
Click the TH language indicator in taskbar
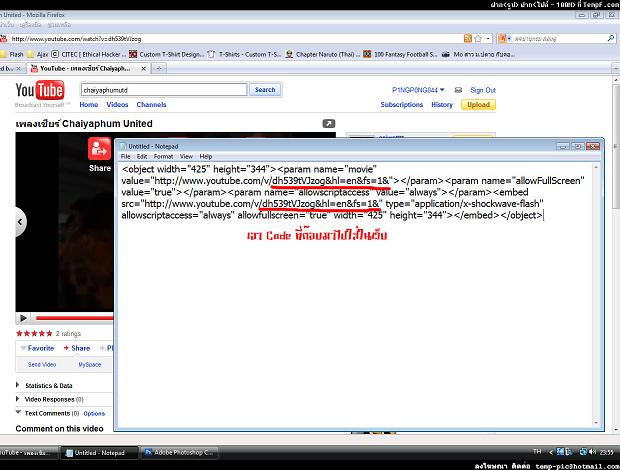click(537, 451)
